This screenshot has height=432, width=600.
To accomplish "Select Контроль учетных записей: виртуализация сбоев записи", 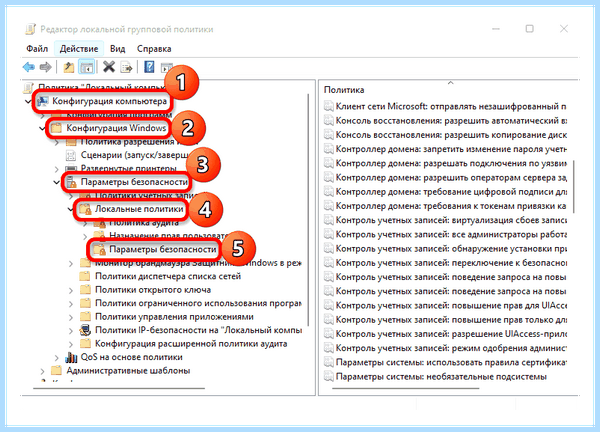I will pos(451,220).
